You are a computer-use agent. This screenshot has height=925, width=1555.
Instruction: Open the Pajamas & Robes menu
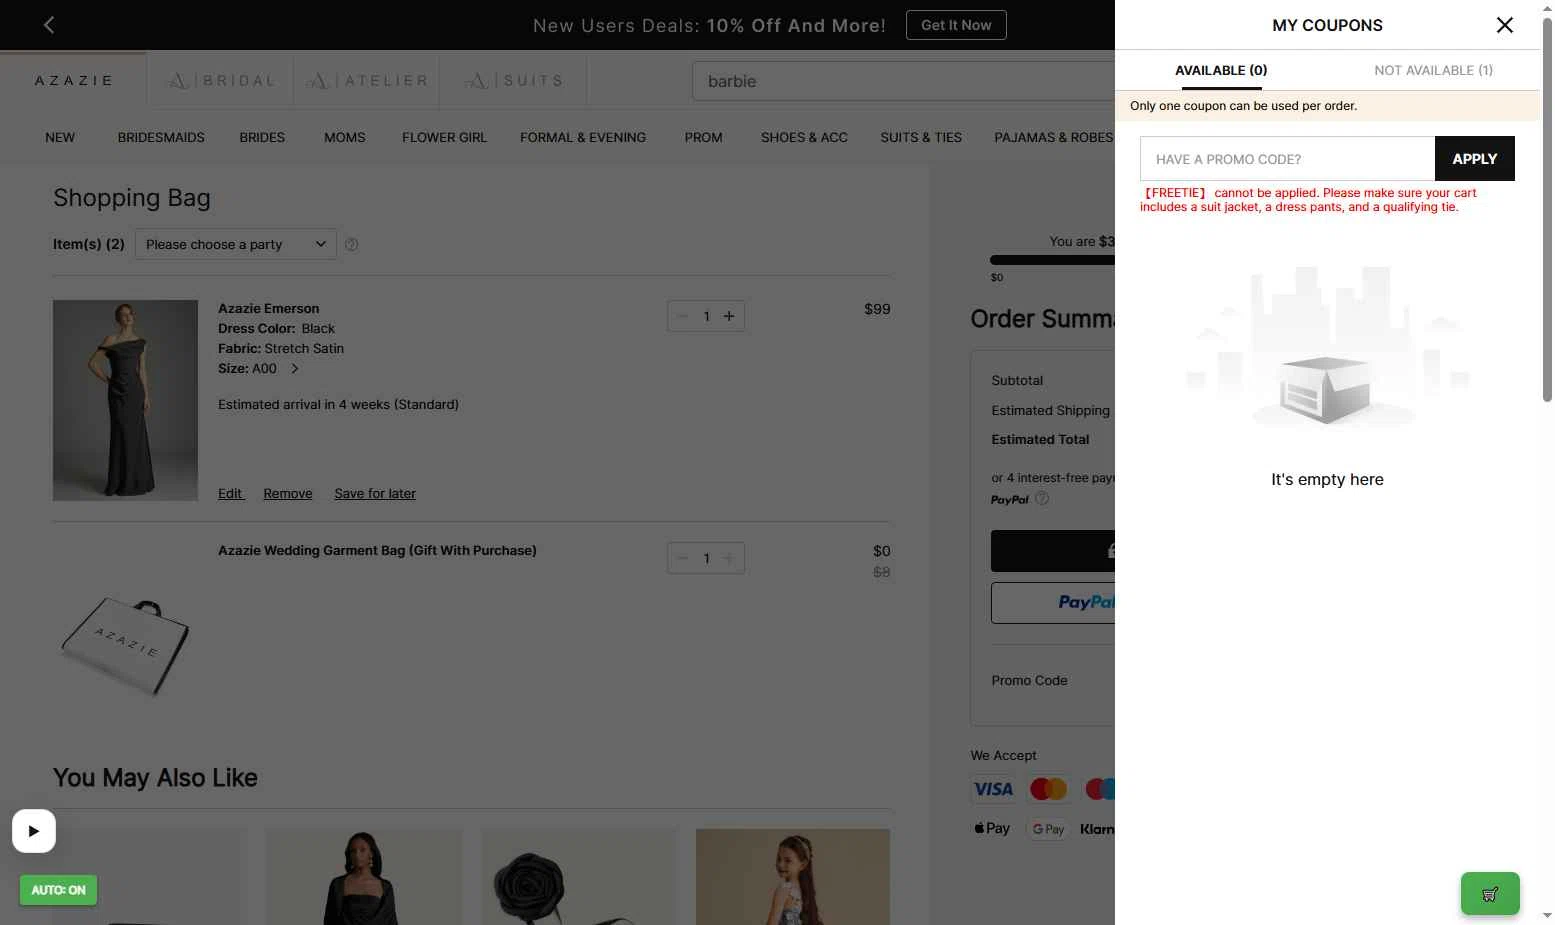[x=1053, y=137]
